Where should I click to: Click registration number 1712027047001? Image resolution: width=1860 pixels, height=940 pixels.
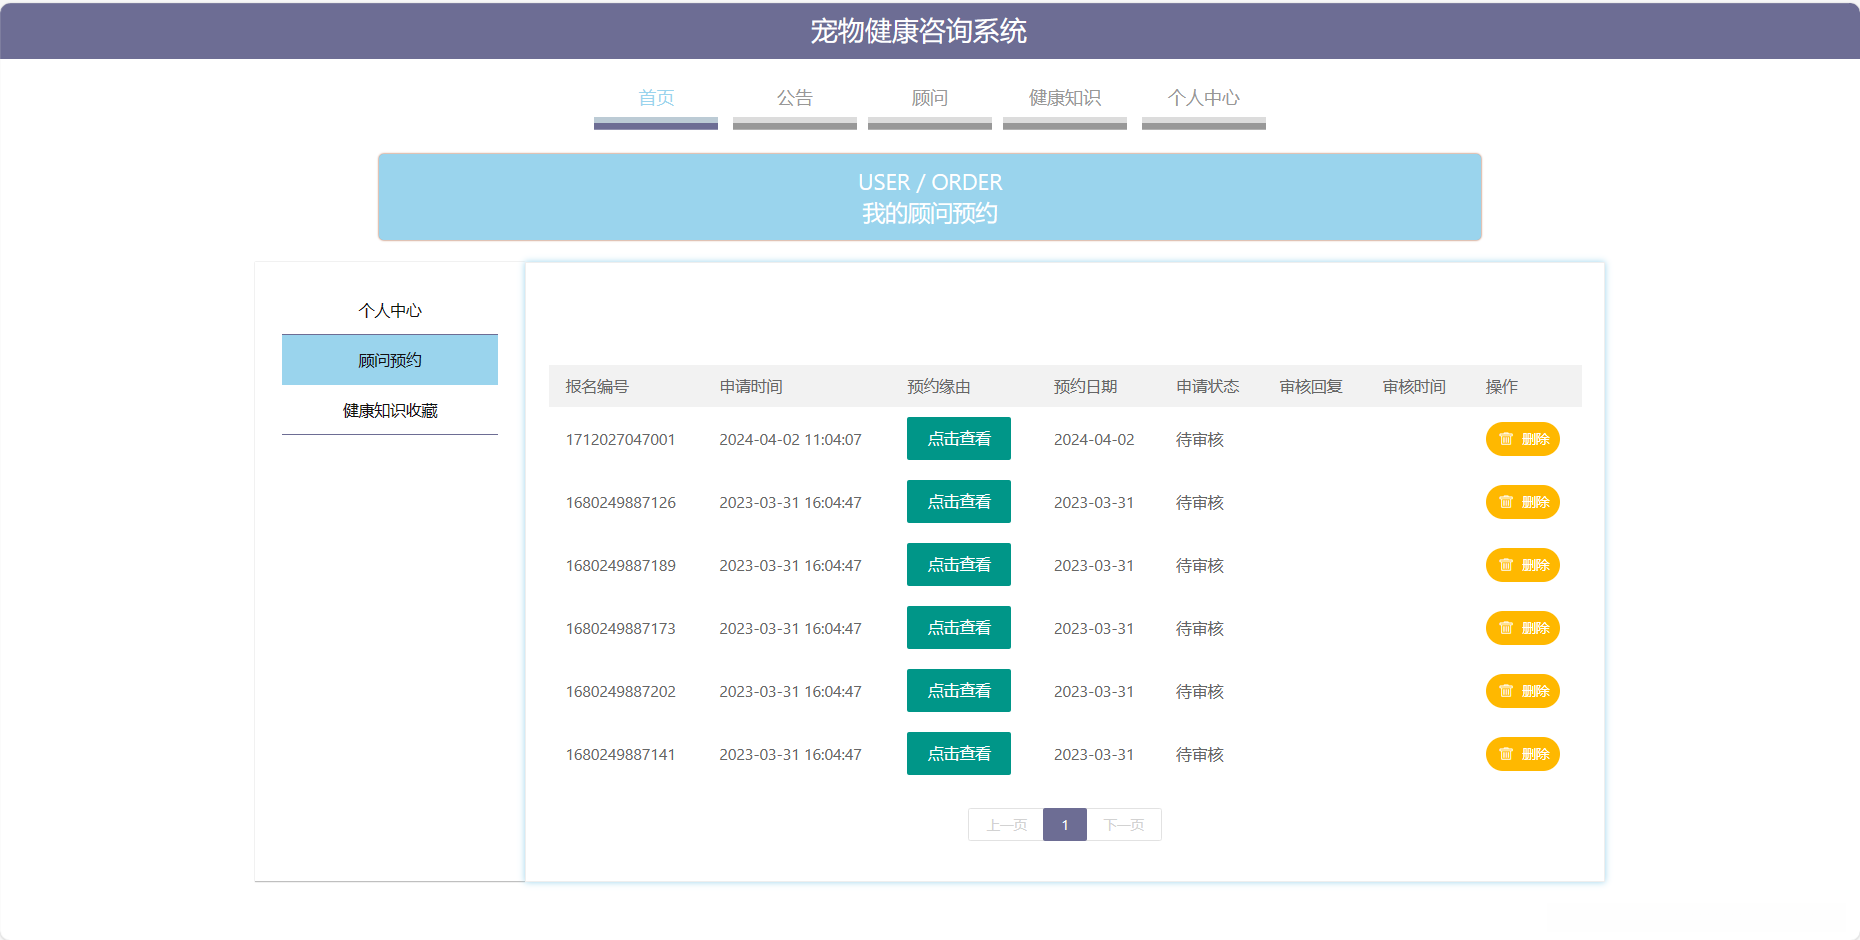coord(621,440)
